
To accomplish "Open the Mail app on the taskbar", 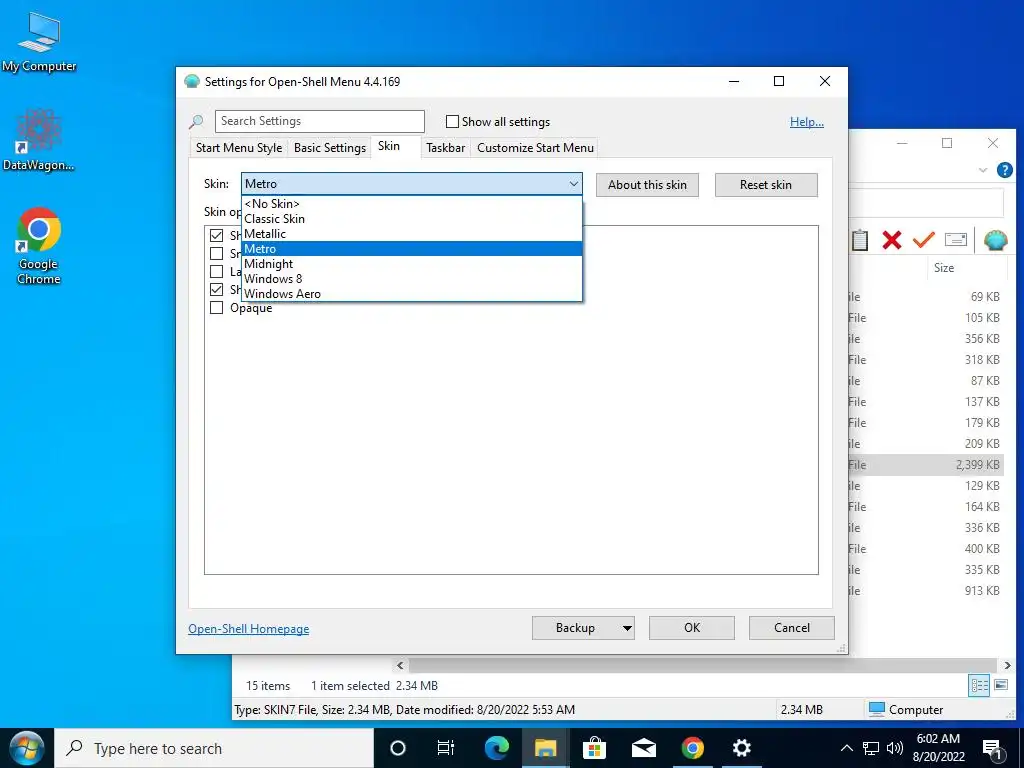I will coord(643,748).
